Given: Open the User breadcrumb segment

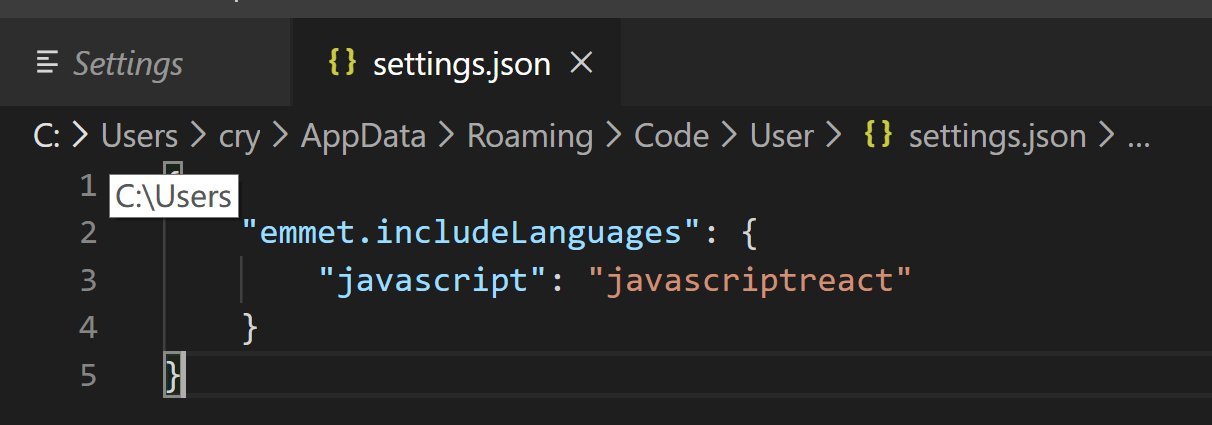Looking at the screenshot, I should 782,136.
